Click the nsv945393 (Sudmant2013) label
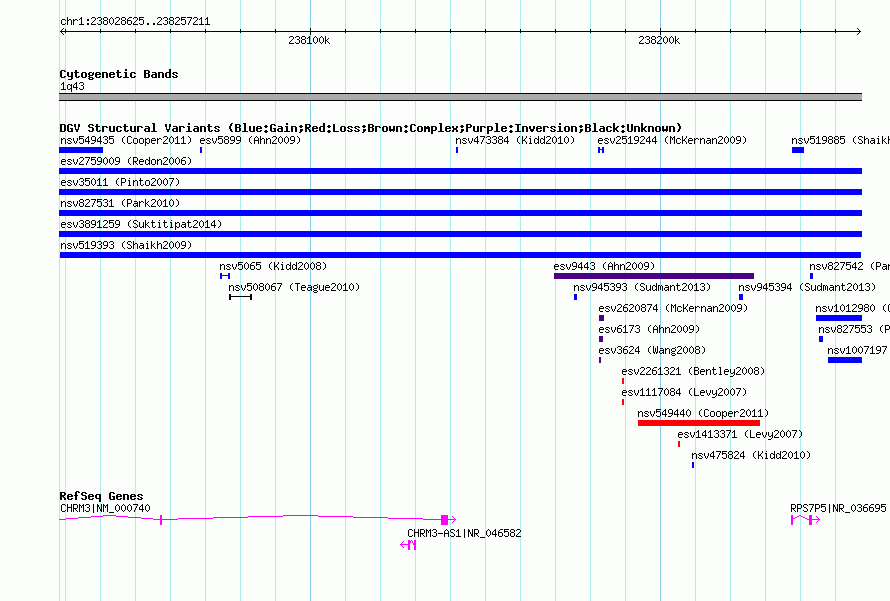Viewport: 890px width, 601px height. click(642, 287)
